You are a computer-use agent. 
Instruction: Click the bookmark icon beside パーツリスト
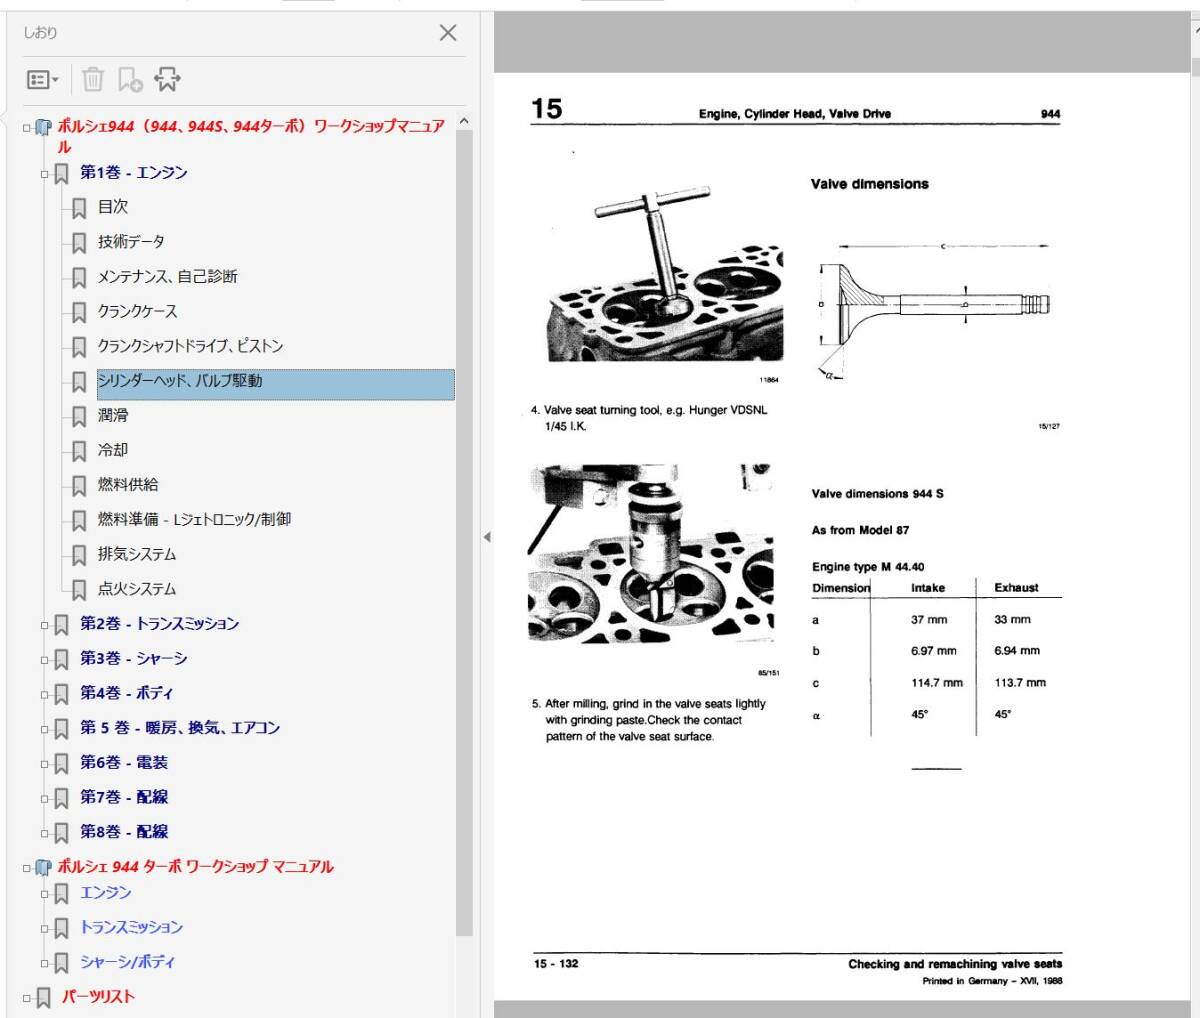[44, 998]
